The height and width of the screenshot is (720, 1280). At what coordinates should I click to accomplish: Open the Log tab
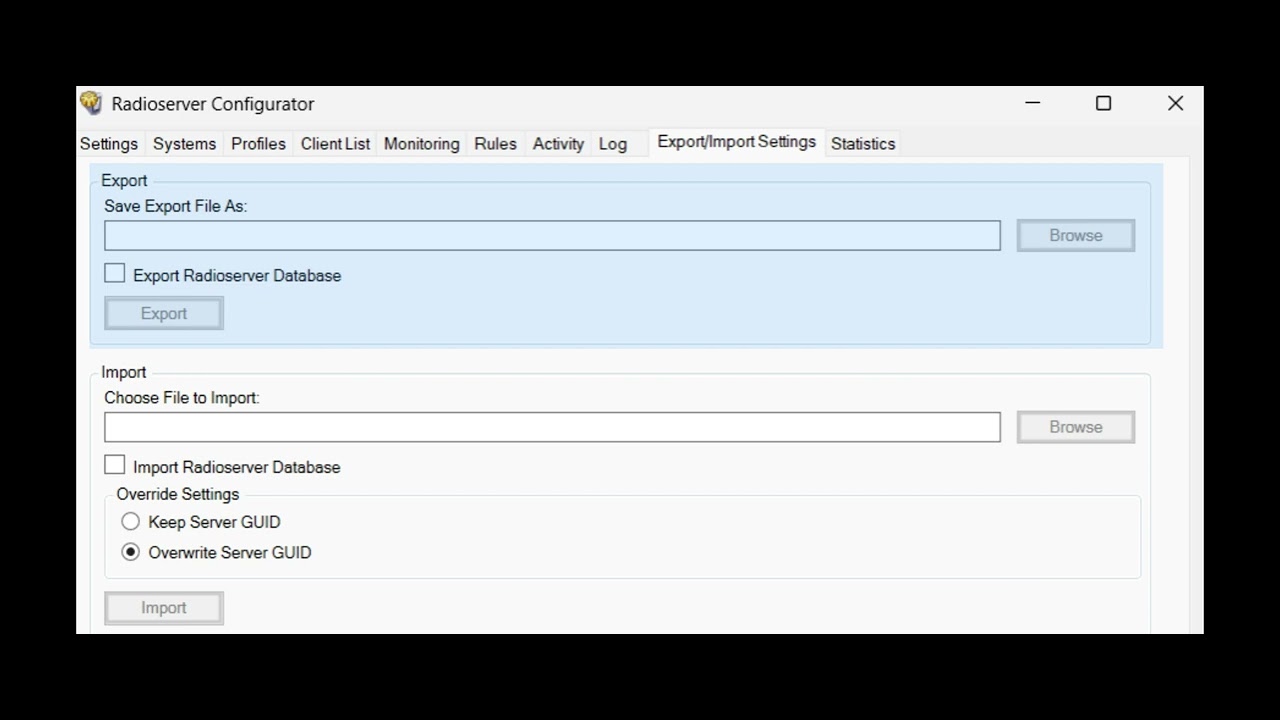tap(612, 144)
